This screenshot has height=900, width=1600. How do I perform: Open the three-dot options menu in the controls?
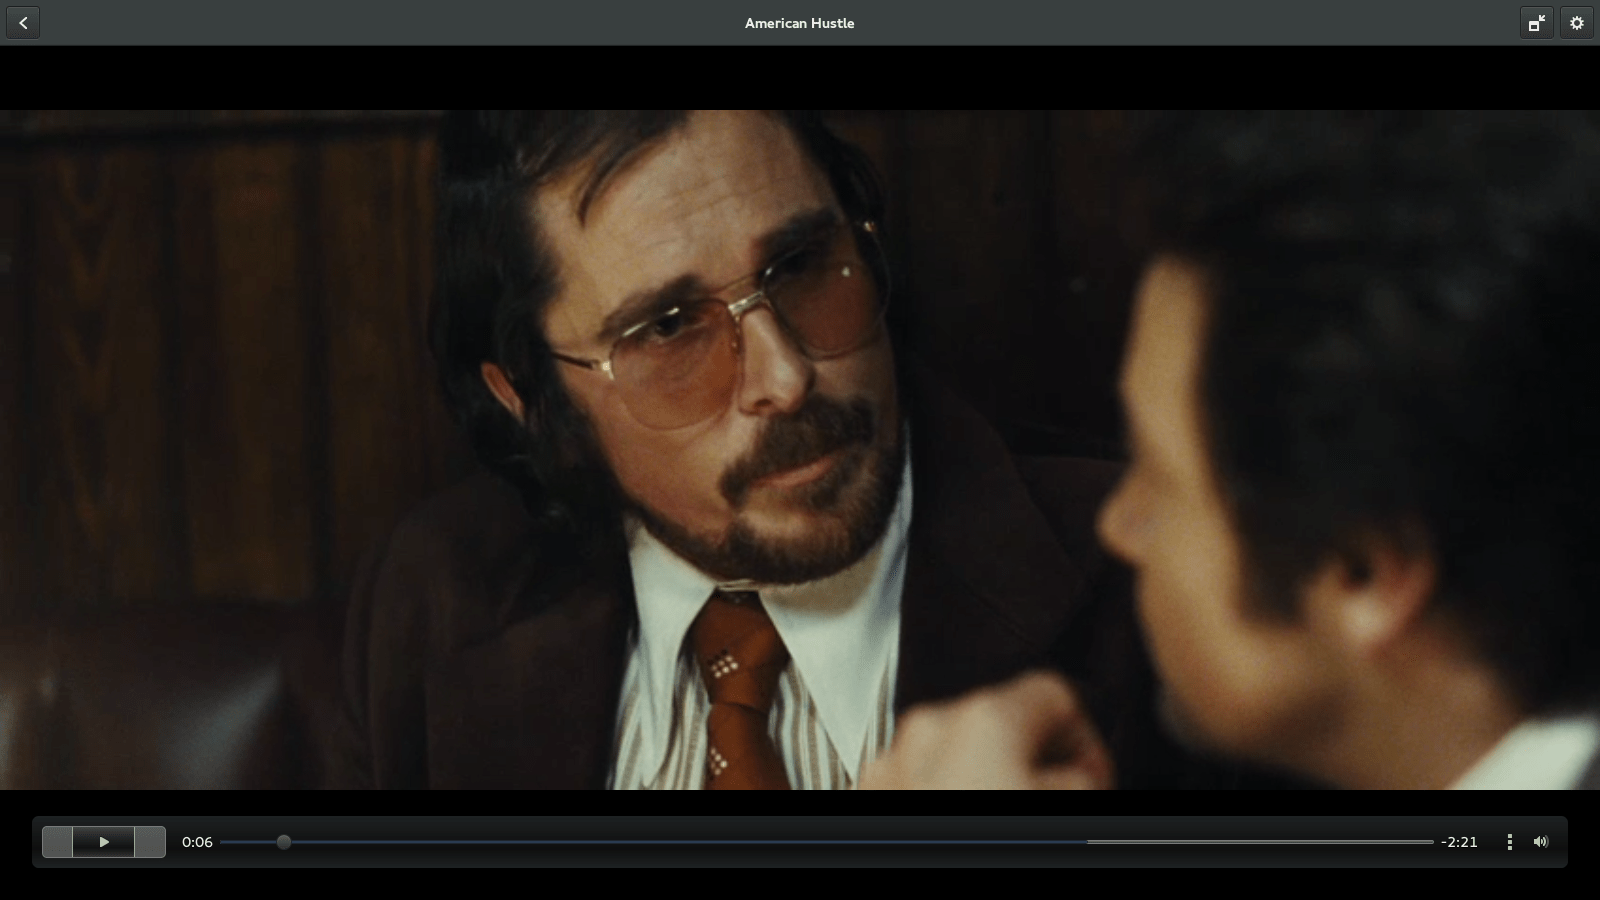coord(1510,842)
